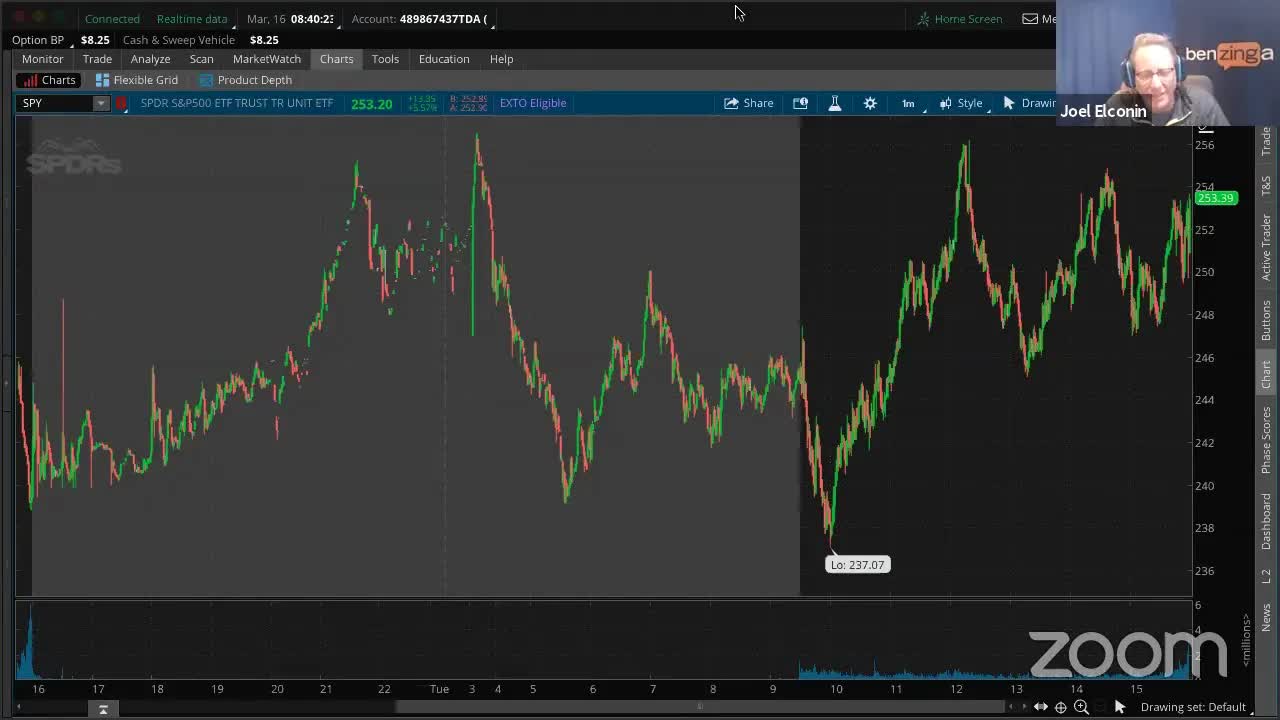Screen dimensions: 1280x720
Task: Click the EXTO Eligible label
Action: (x=533, y=103)
